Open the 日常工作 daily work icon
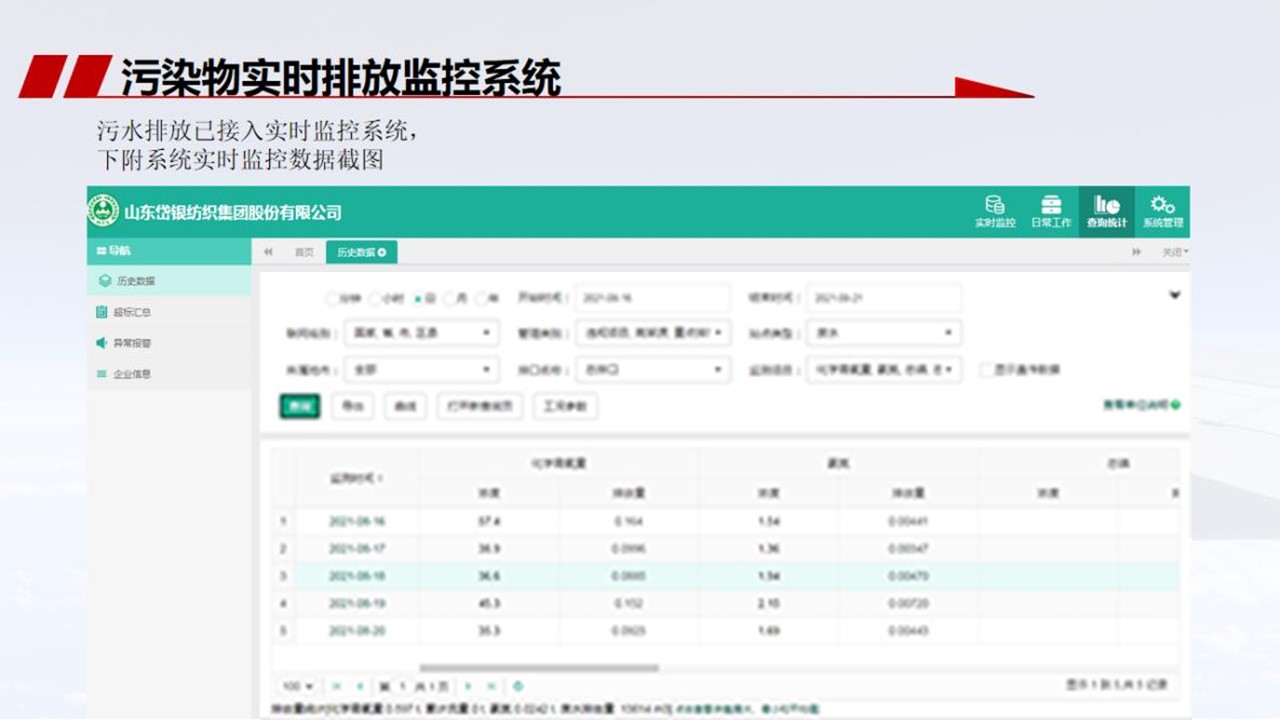This screenshot has width=1280, height=720. (x=1050, y=205)
